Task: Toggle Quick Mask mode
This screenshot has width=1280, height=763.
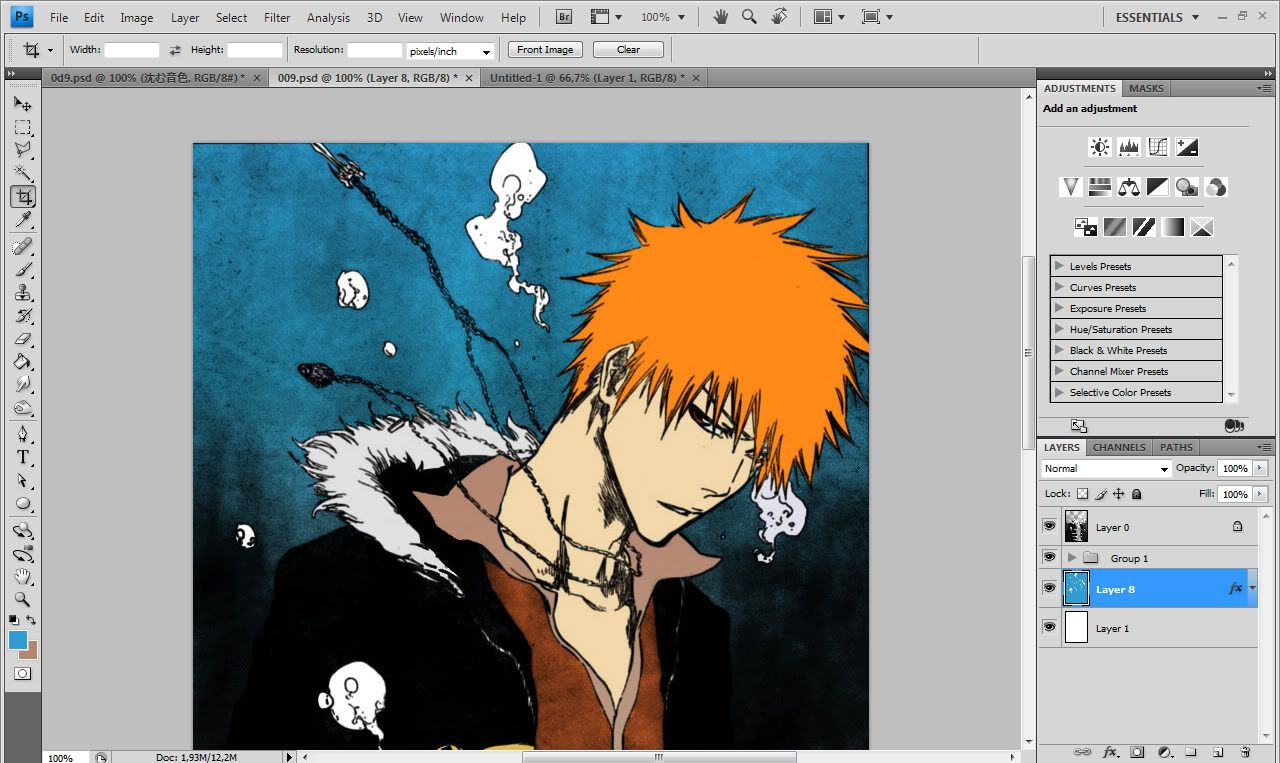Action: [22, 674]
